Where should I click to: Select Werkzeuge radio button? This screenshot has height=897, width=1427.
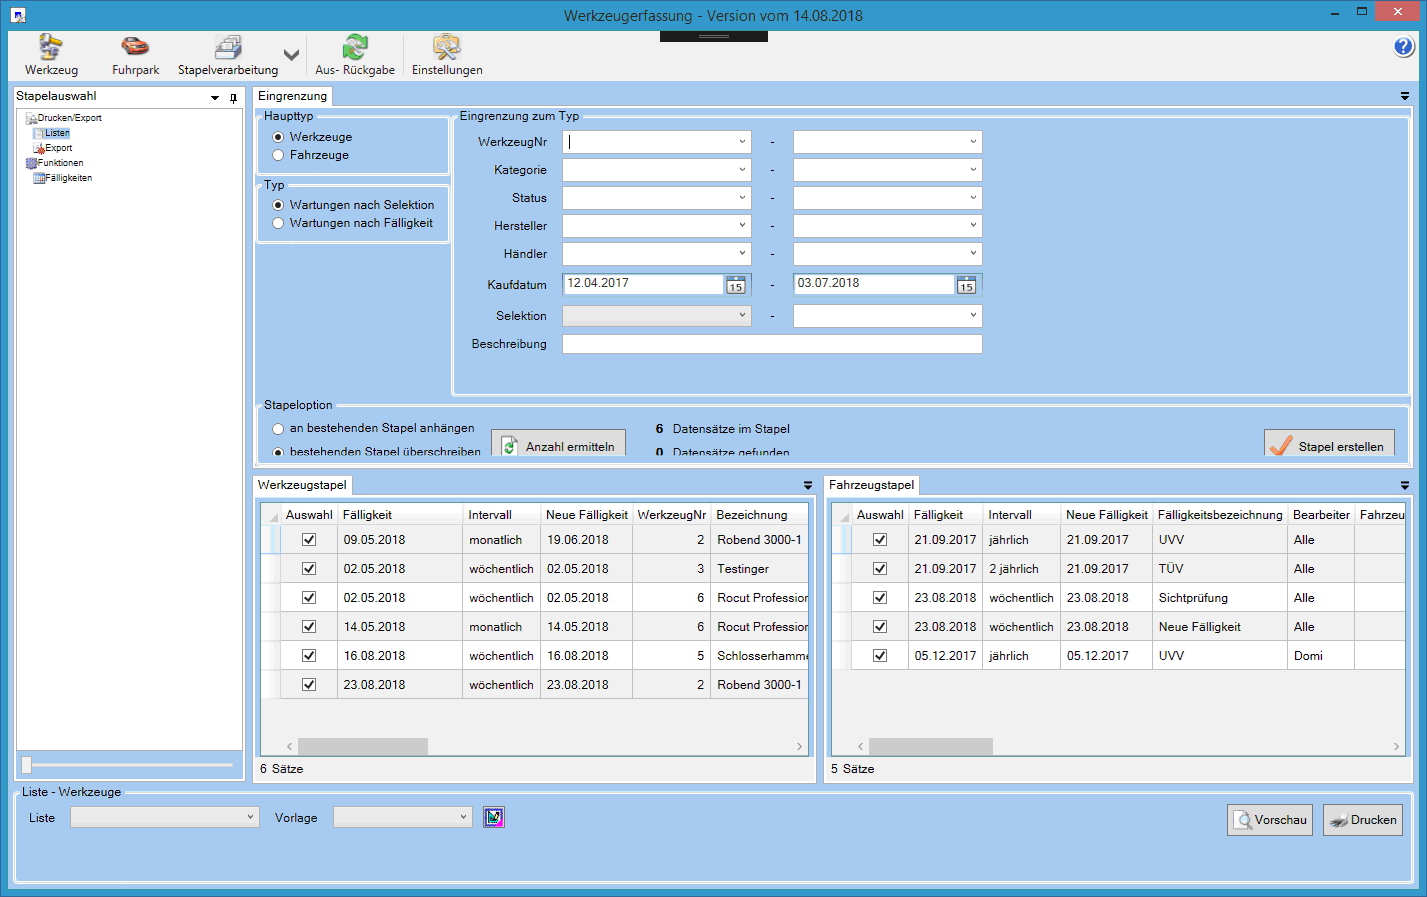(x=278, y=137)
